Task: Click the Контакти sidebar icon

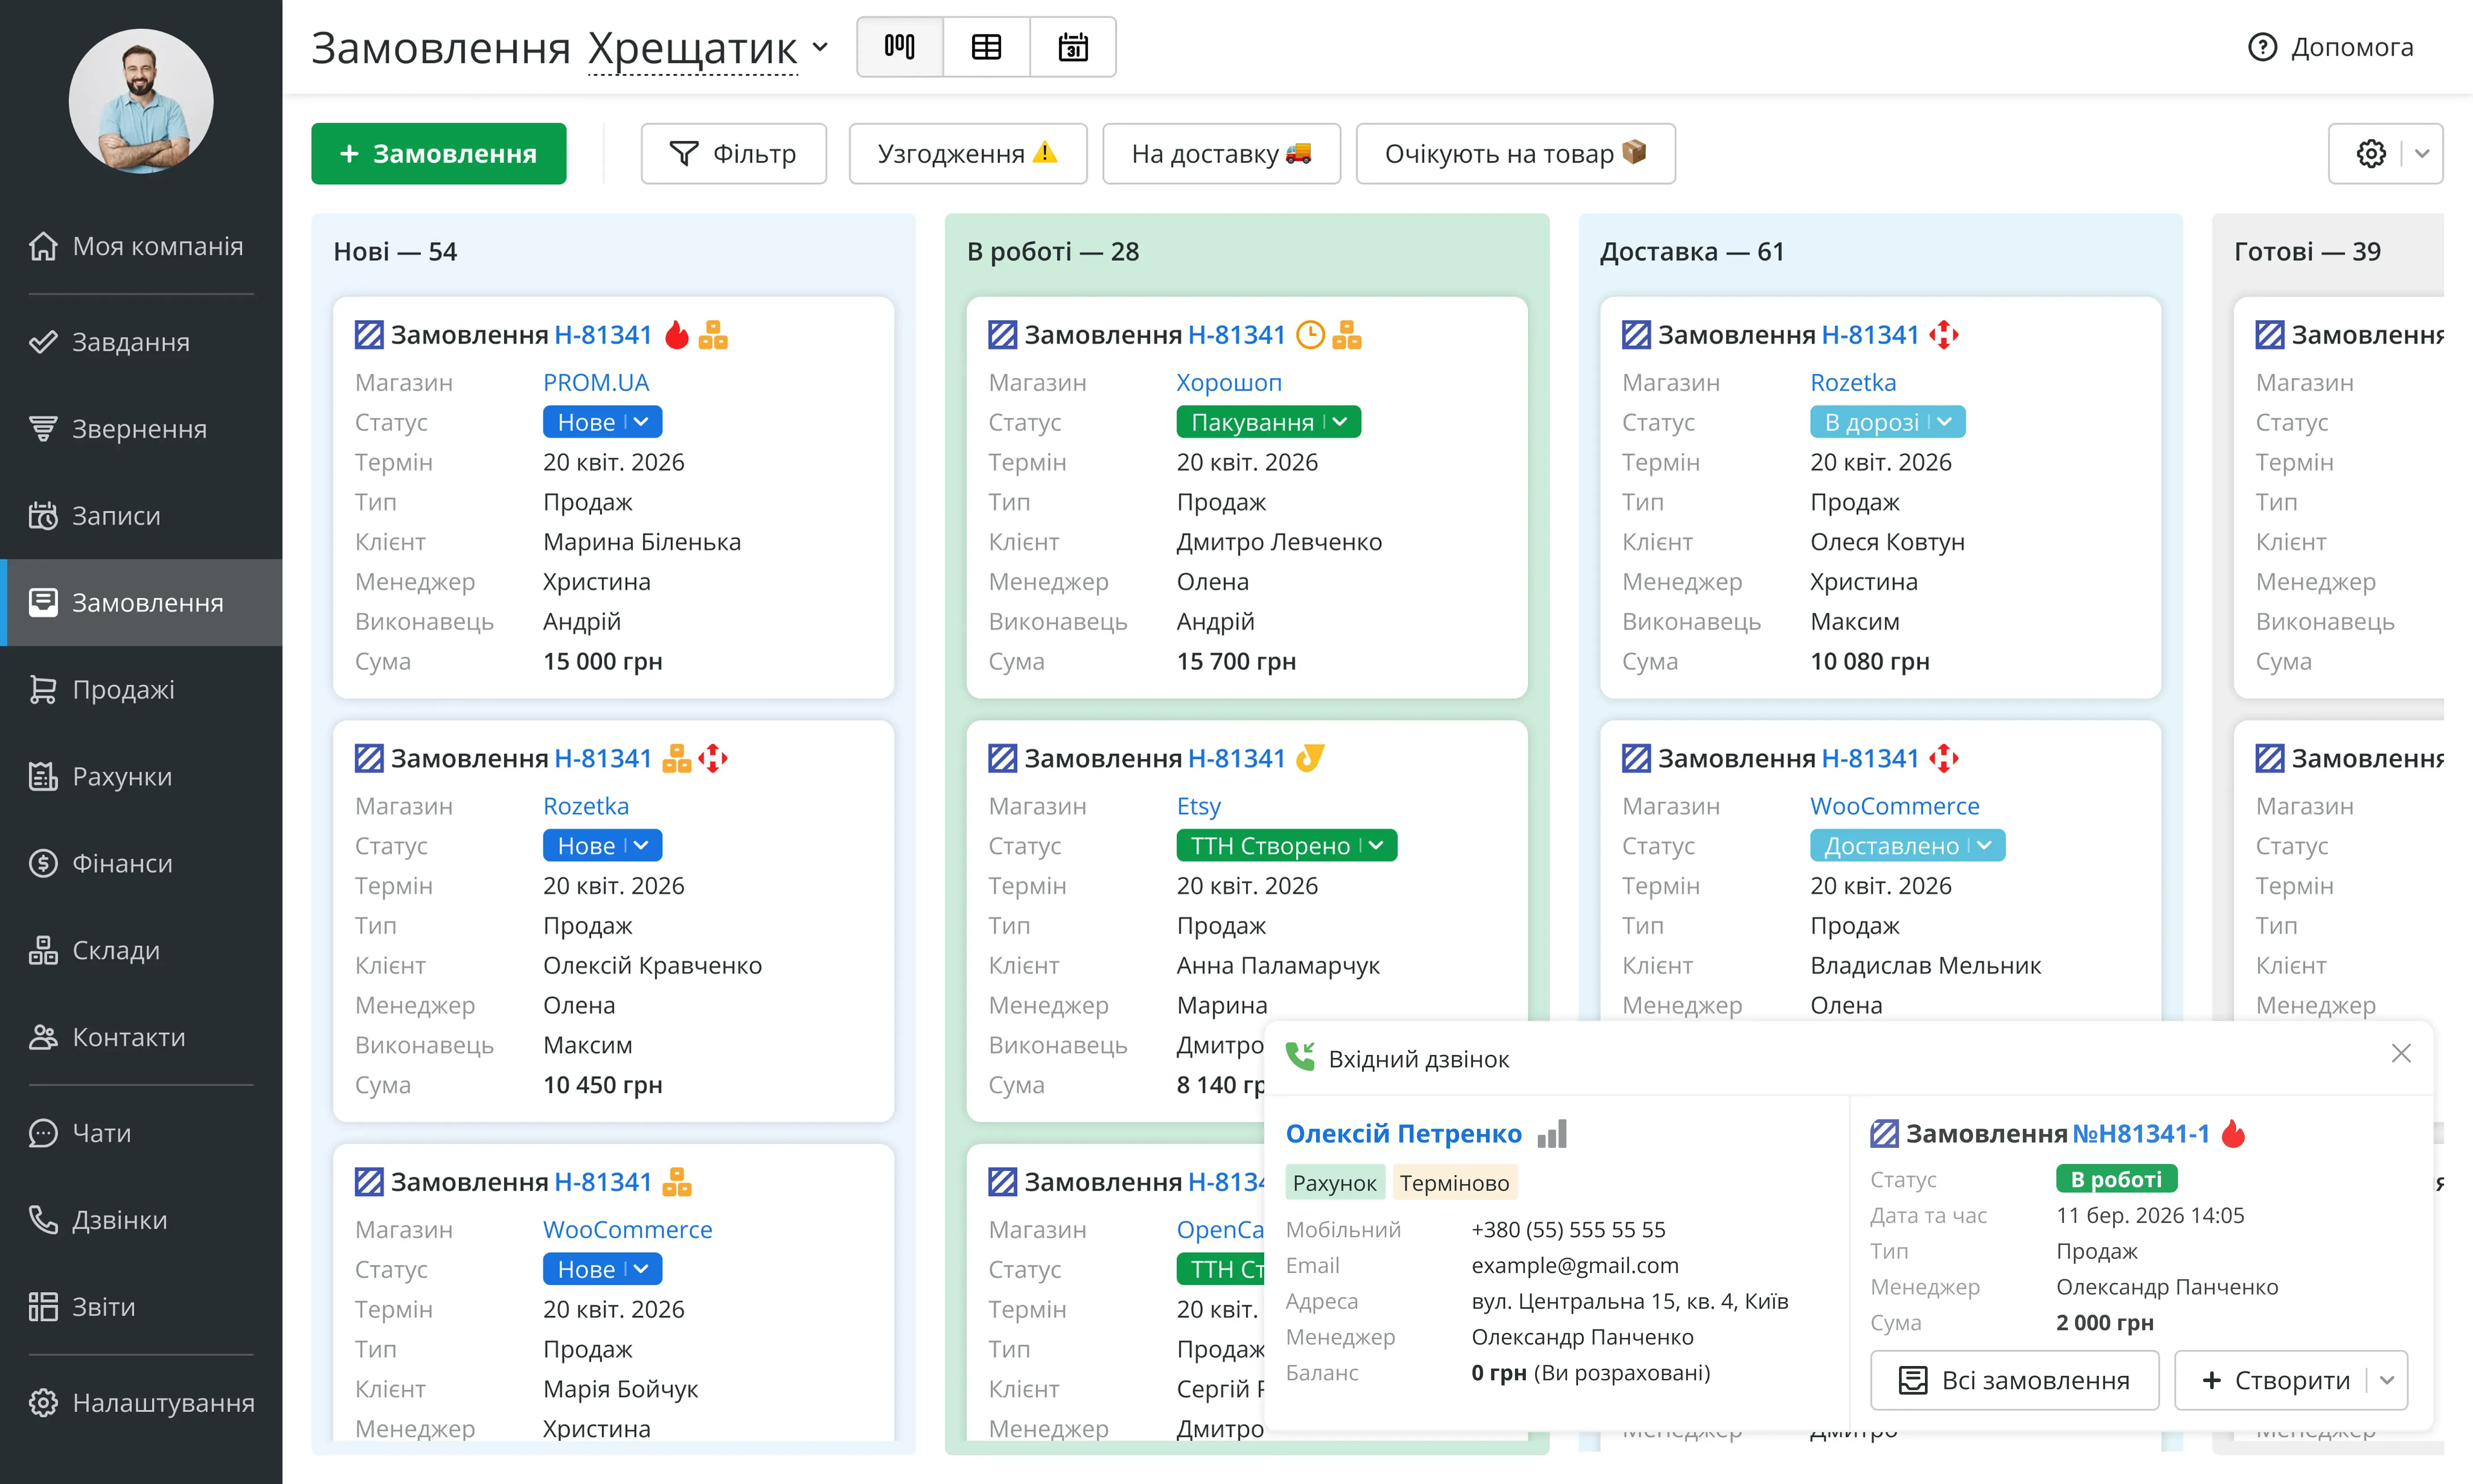Action: click(x=43, y=1037)
